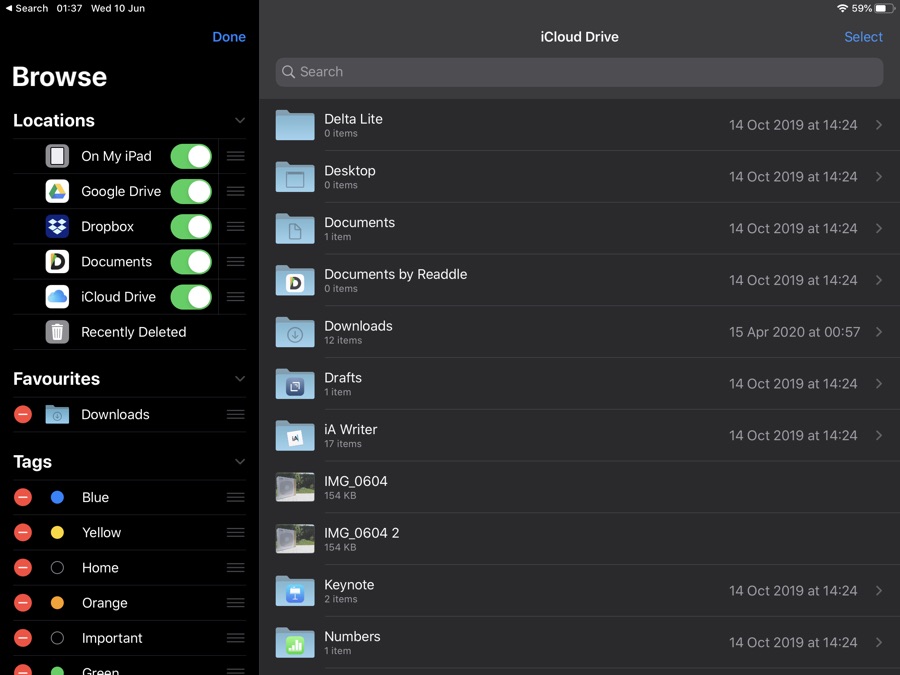Select the Blue tag label

point(95,497)
